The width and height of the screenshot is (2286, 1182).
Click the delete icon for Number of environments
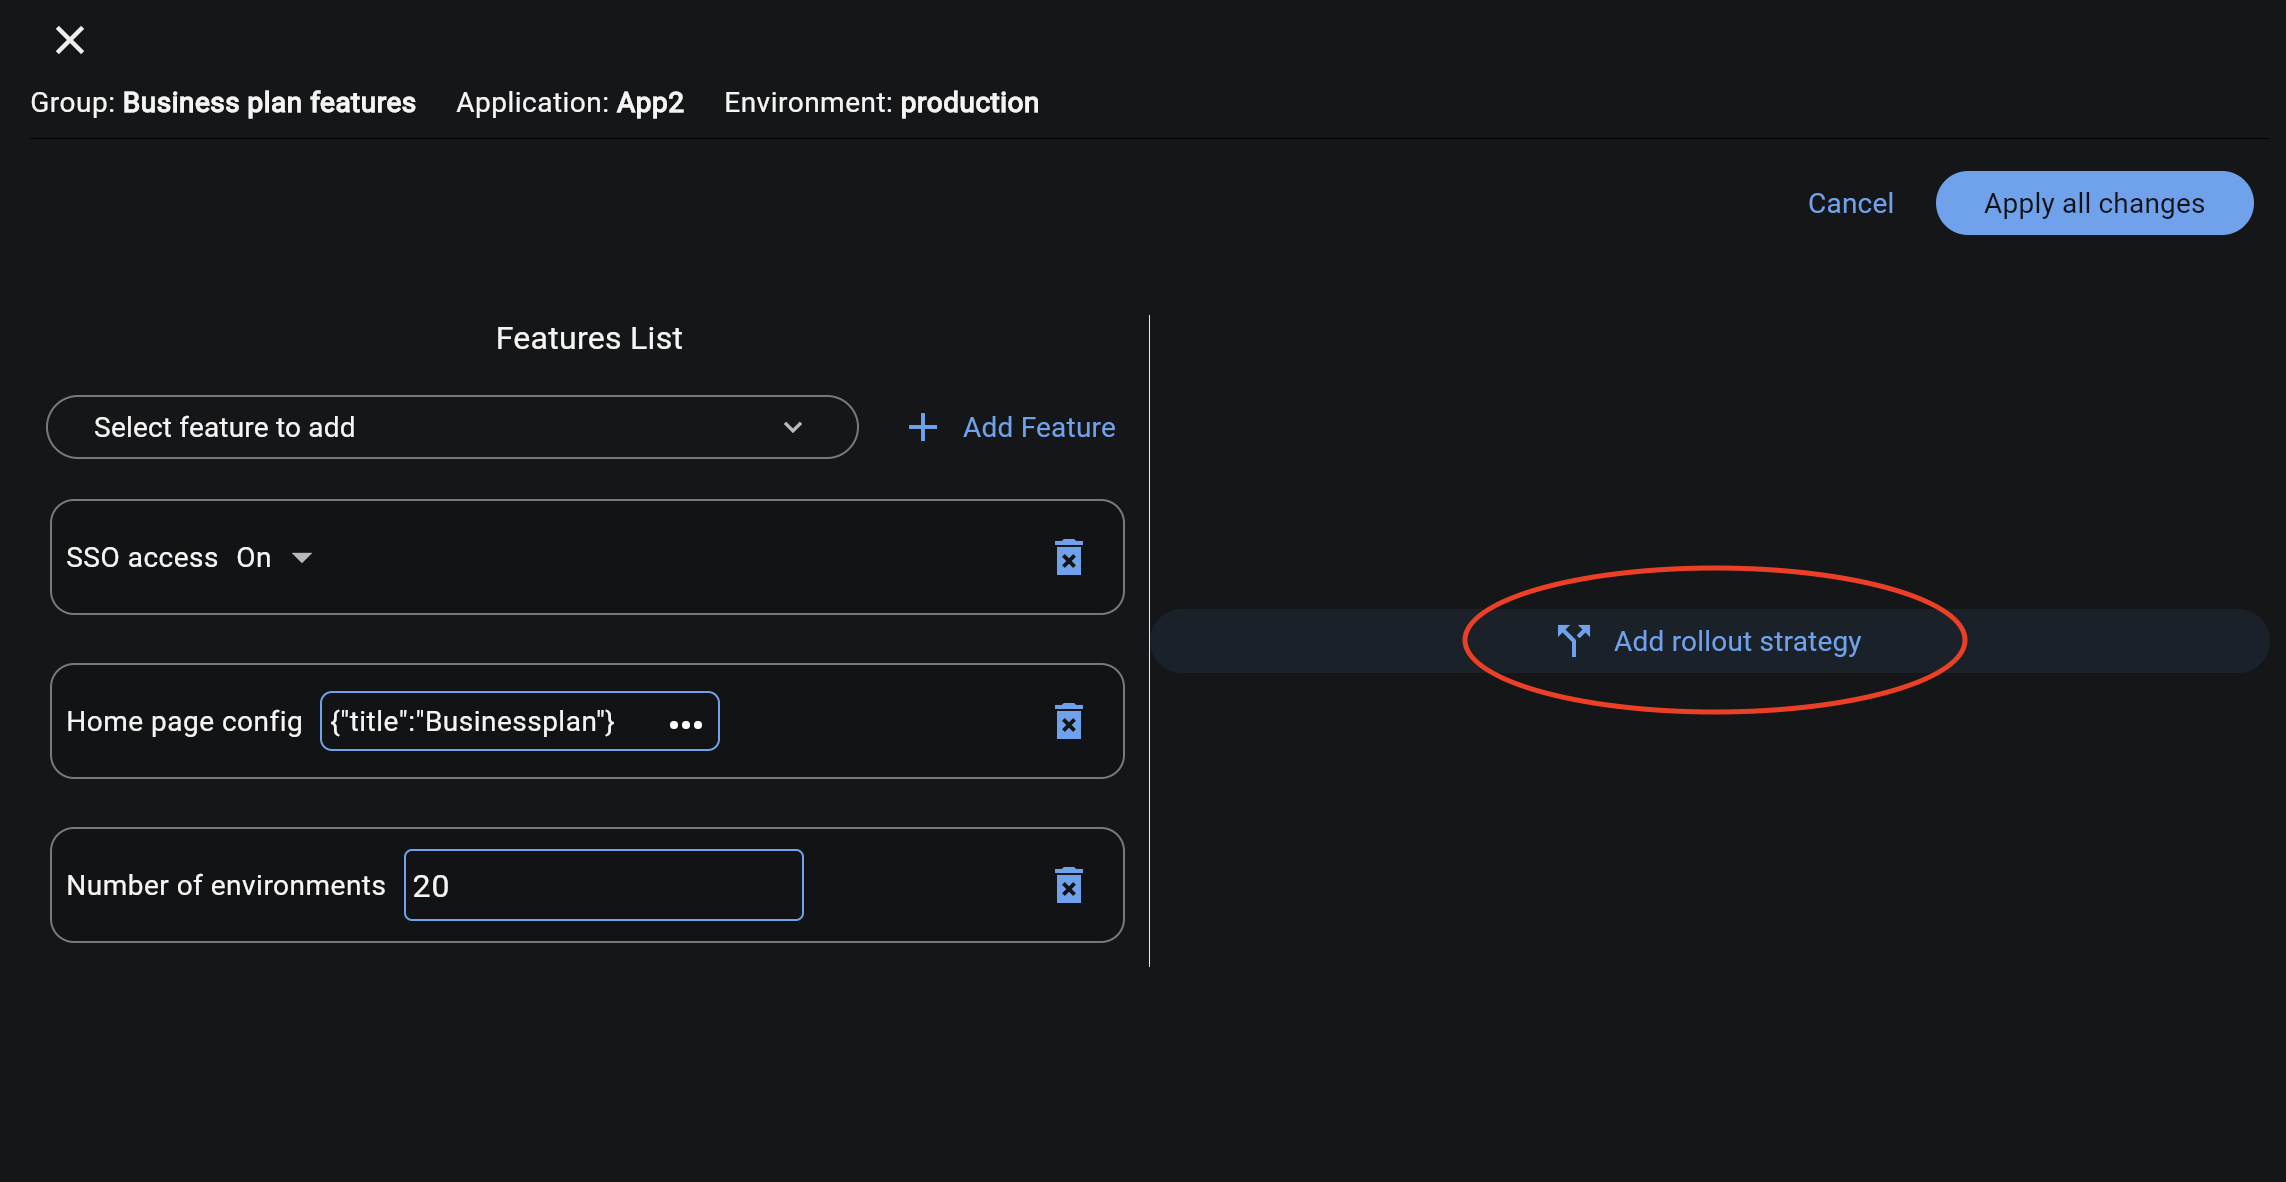[1068, 886]
